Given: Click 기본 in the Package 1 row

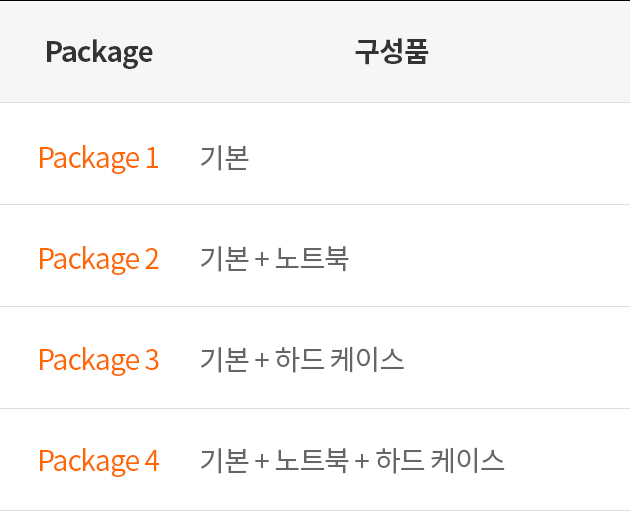Looking at the screenshot, I should [x=225, y=157].
